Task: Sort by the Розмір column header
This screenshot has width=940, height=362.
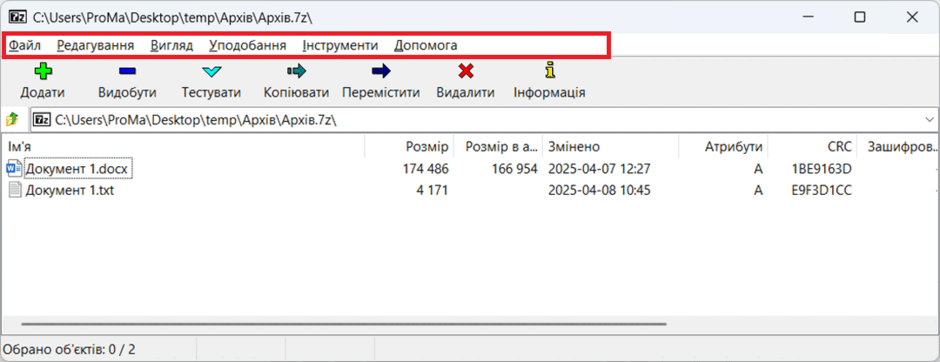Action: 409,147
